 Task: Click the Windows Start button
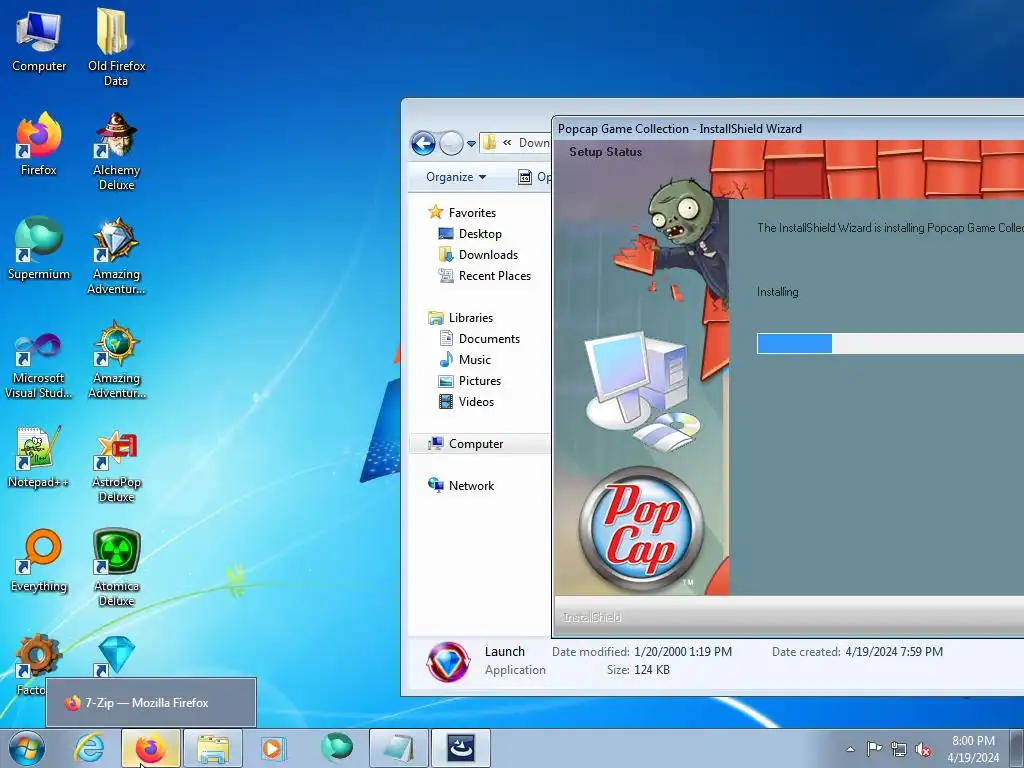pyautogui.click(x=26, y=748)
